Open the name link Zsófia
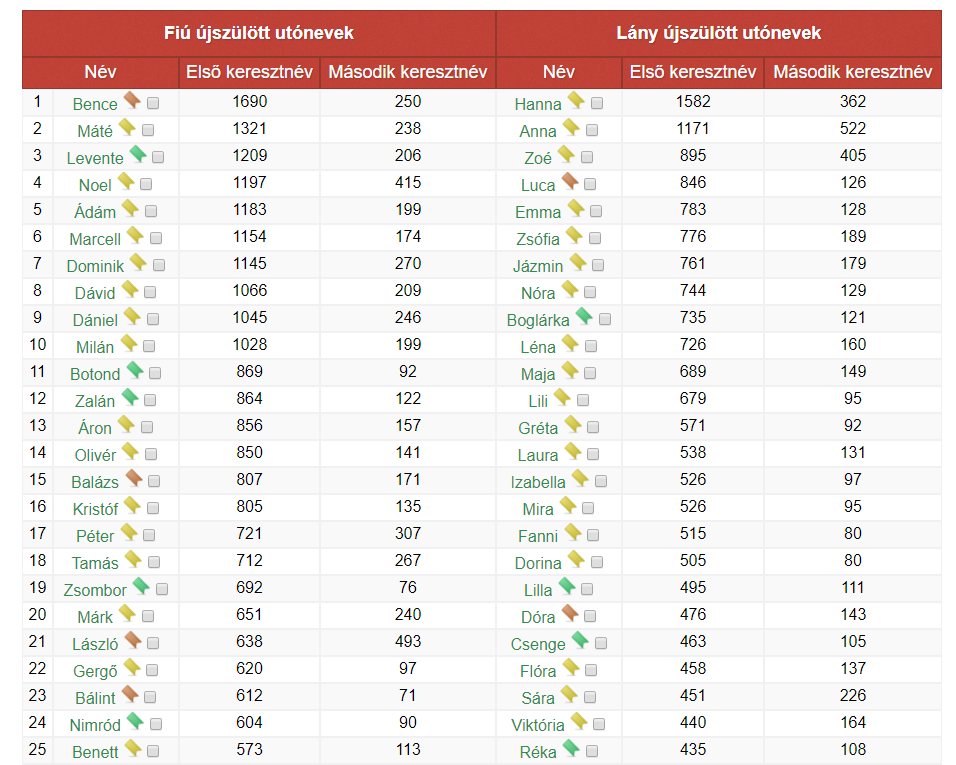Screen dimensions: 956x765 click(x=537, y=239)
